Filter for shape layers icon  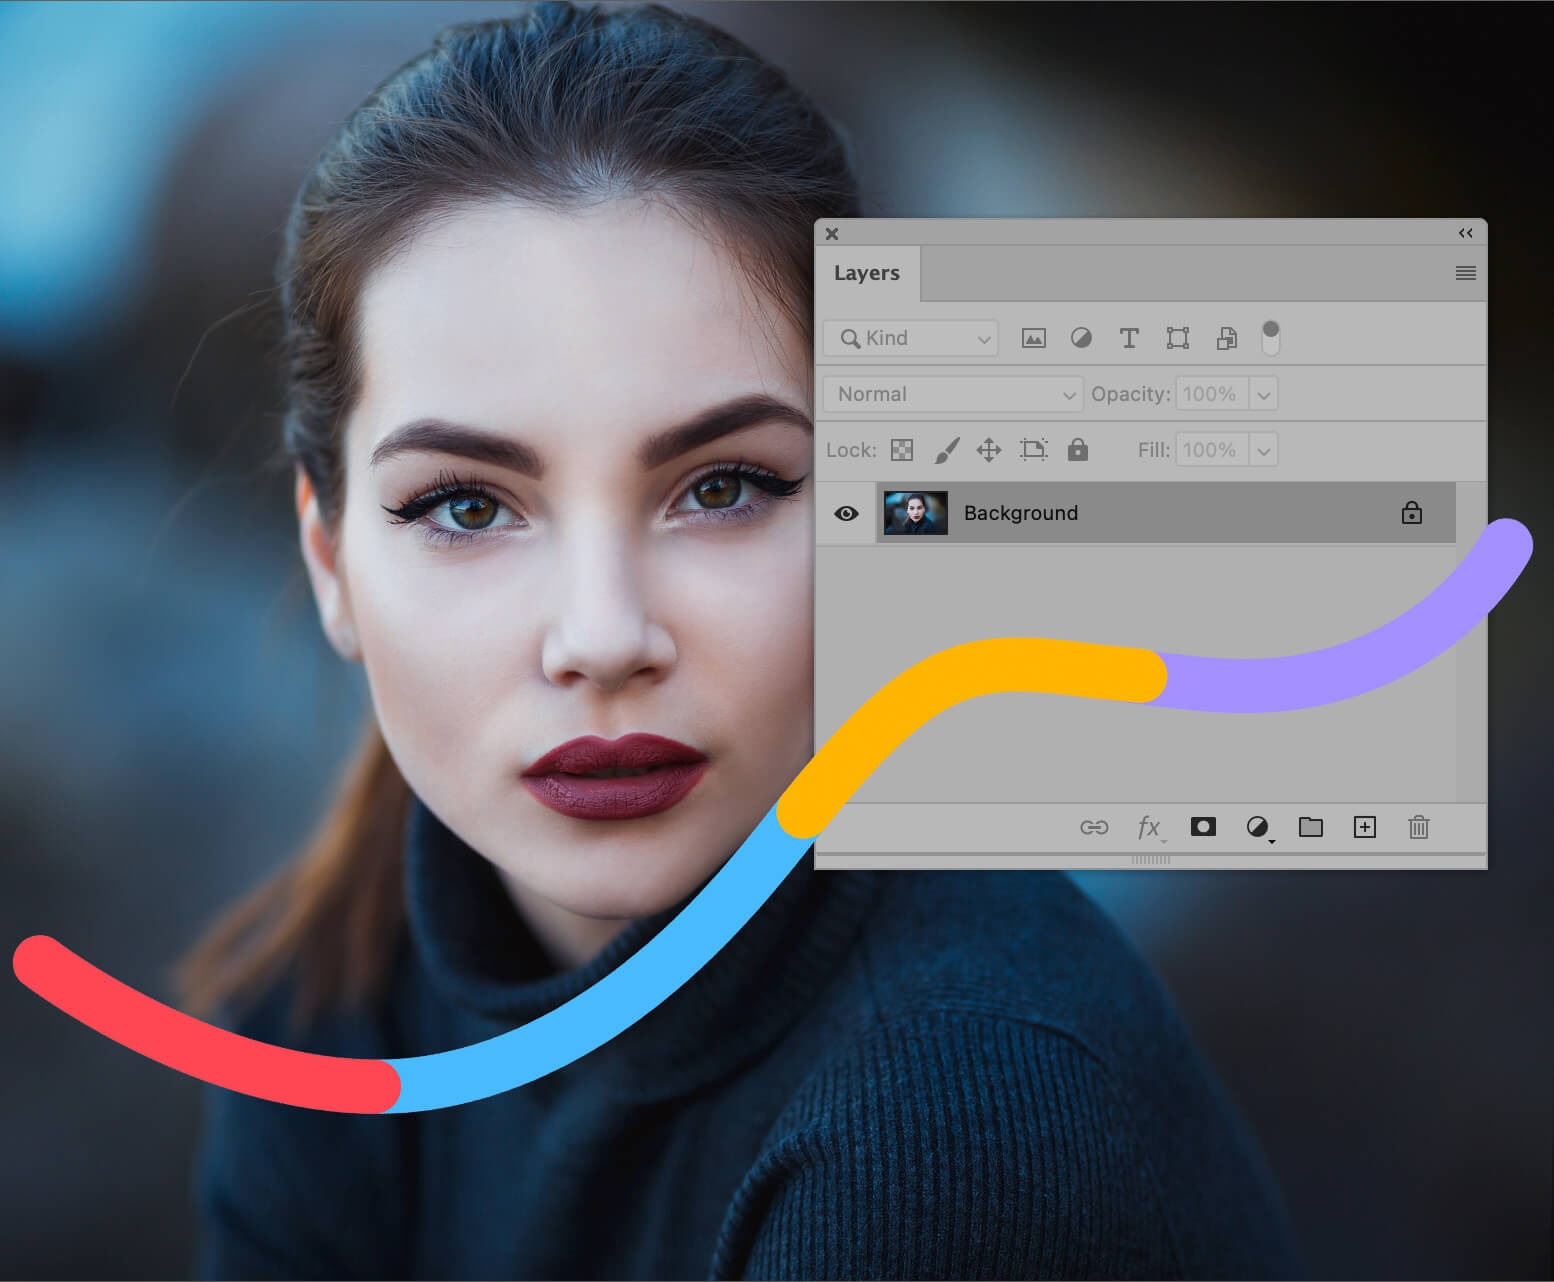click(x=1178, y=338)
